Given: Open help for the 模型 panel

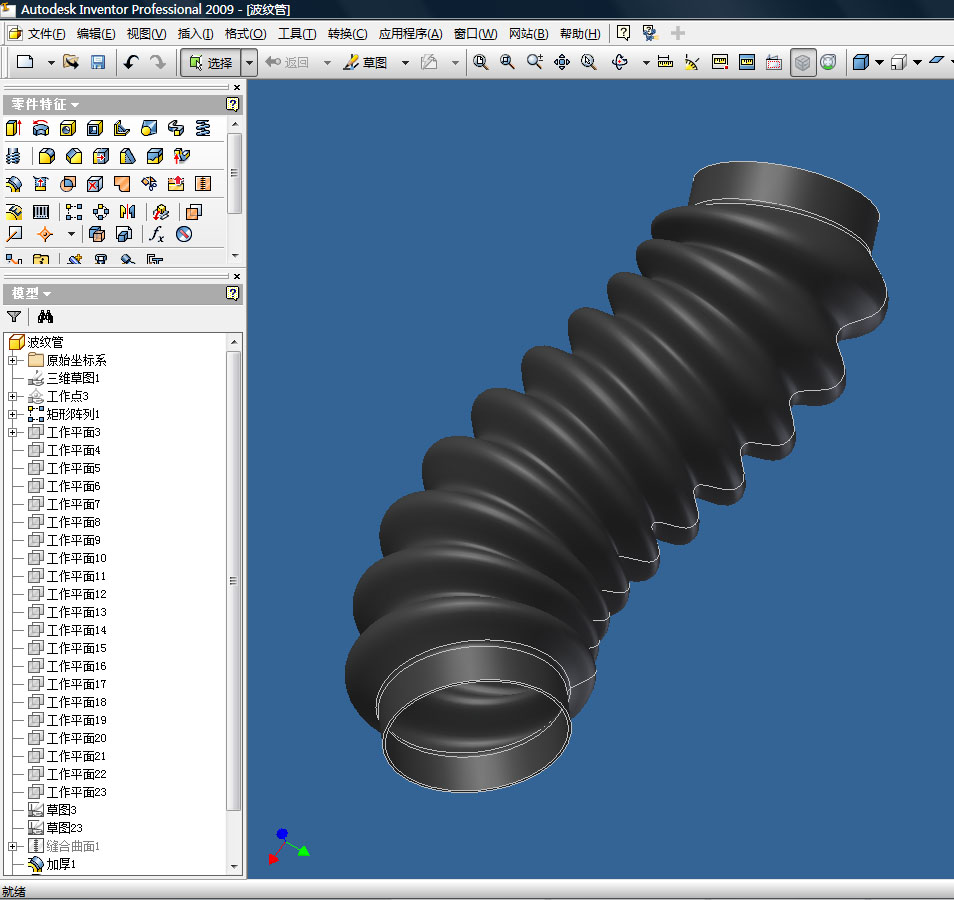Looking at the screenshot, I should (232, 293).
